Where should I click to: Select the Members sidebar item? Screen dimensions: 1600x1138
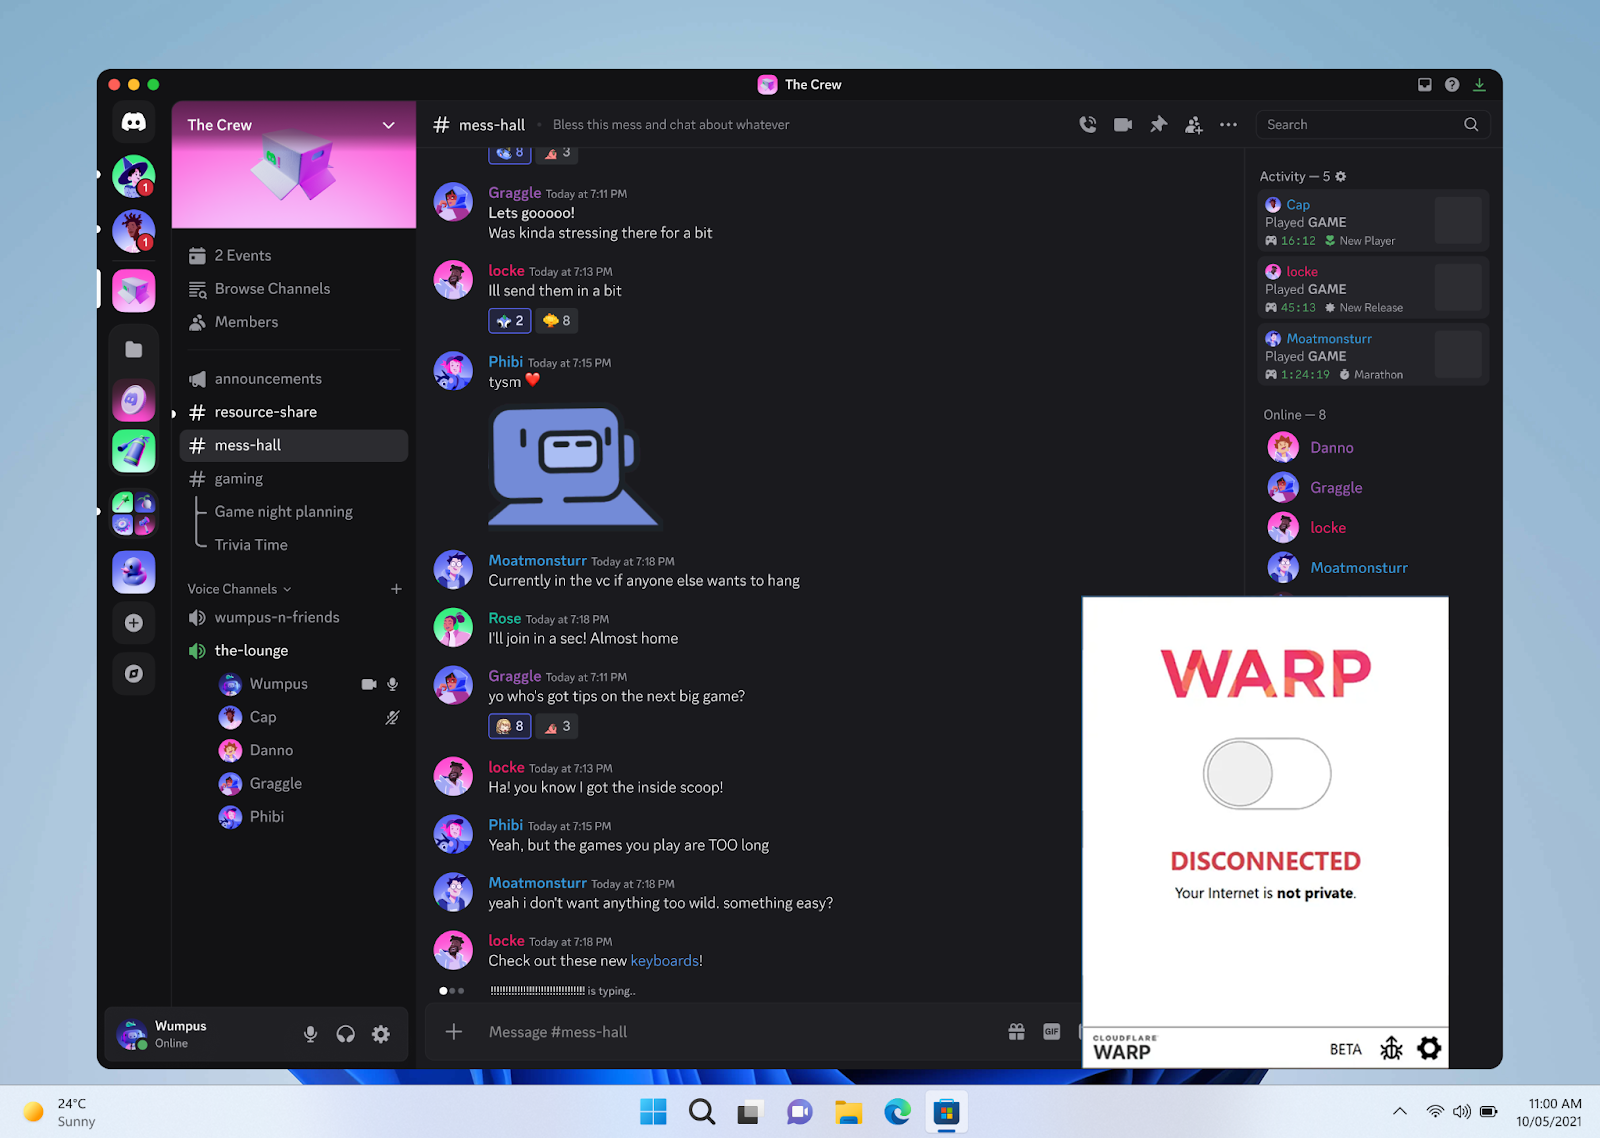click(245, 321)
